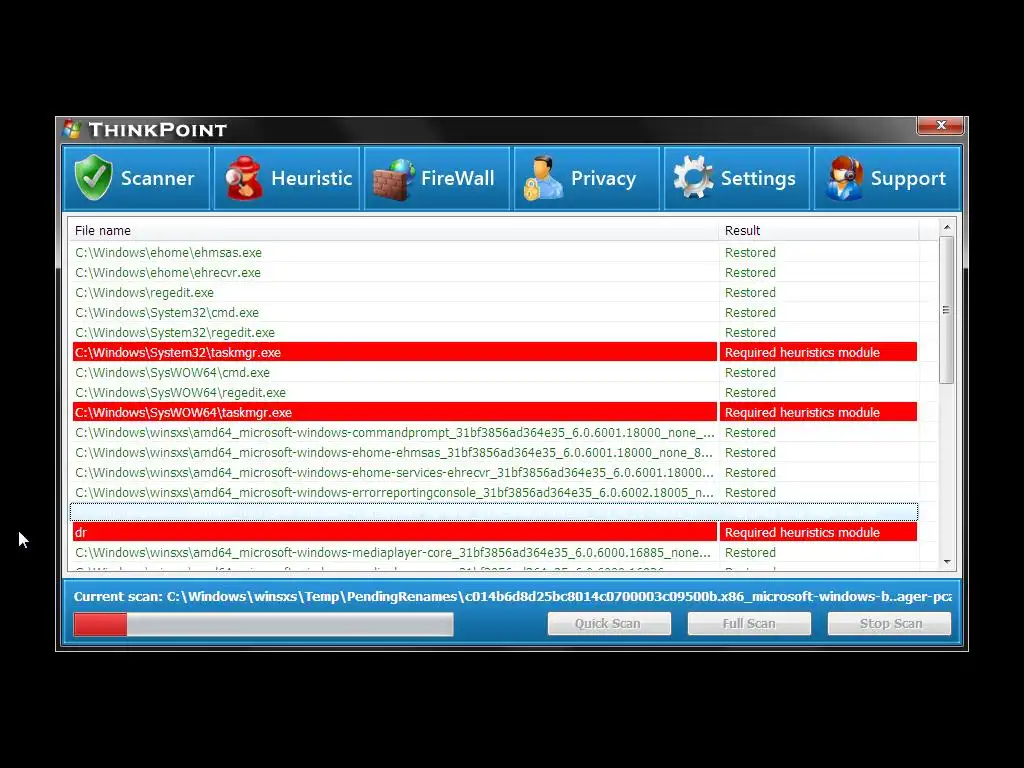Click the Full Scan button
1024x768 pixels.
click(749, 624)
